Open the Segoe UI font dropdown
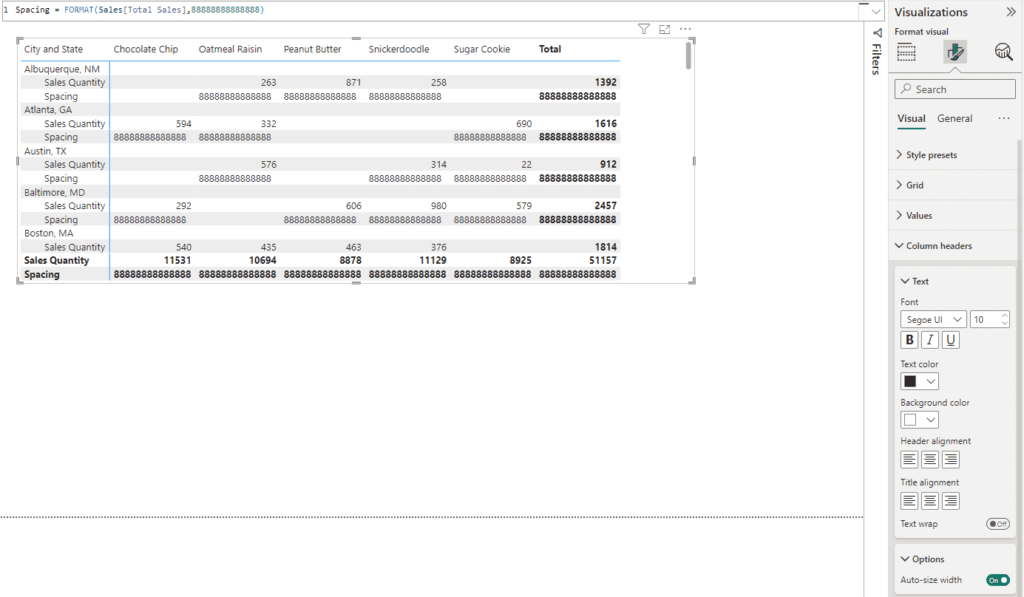The width and height of the screenshot is (1024, 597). click(933, 319)
